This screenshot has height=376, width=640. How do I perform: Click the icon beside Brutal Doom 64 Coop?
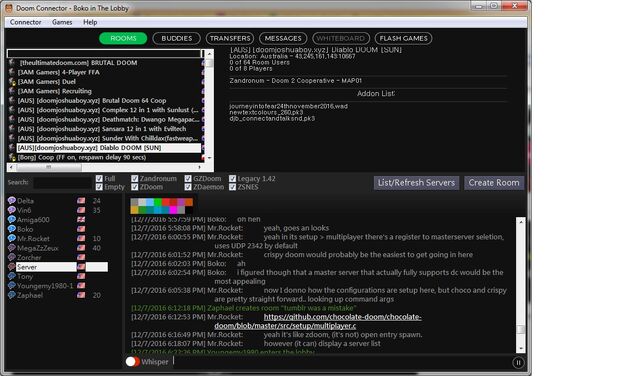click(12, 100)
